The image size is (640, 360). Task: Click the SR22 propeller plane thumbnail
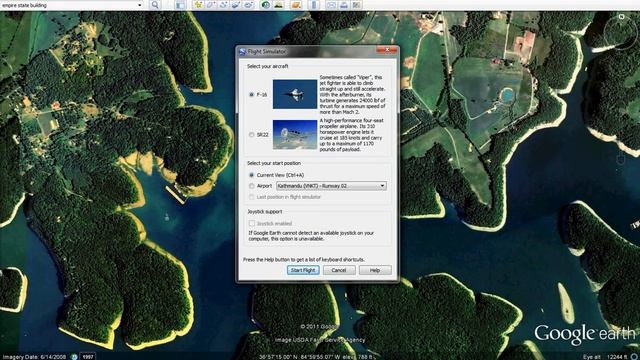[295, 135]
